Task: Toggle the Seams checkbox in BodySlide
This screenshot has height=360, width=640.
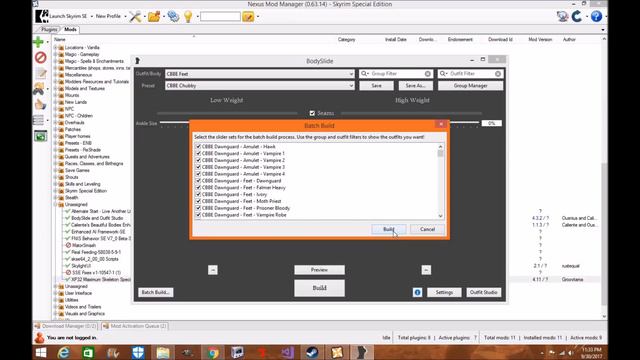Action: 312,113
